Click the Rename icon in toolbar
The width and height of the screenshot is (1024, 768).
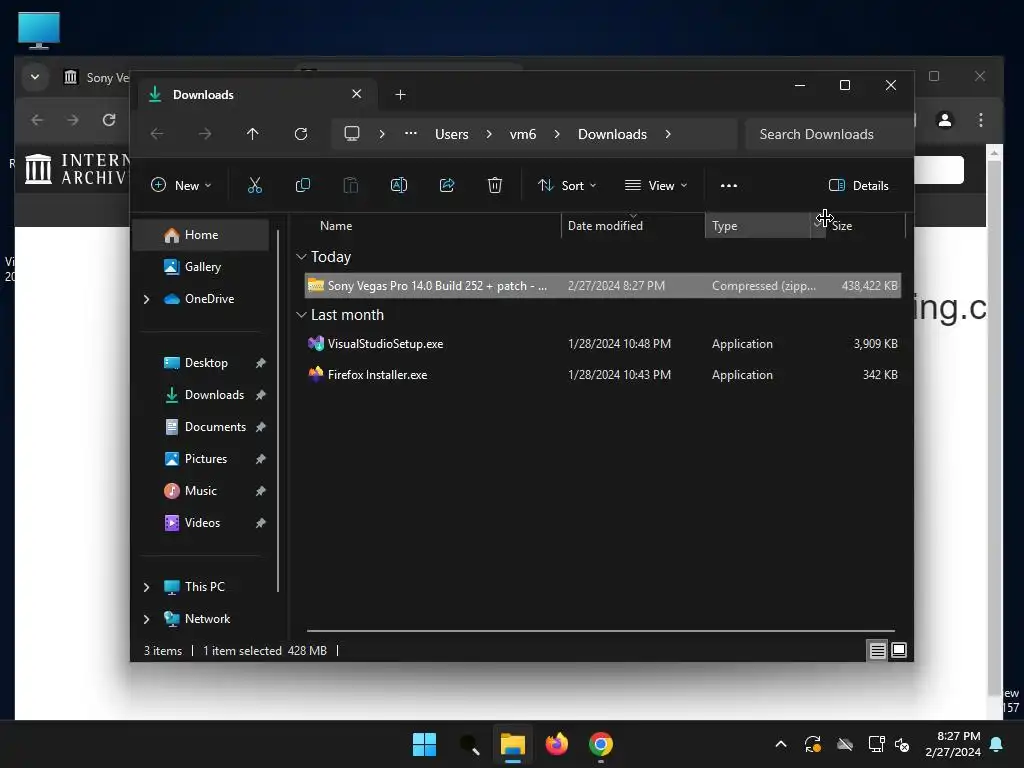click(x=398, y=185)
